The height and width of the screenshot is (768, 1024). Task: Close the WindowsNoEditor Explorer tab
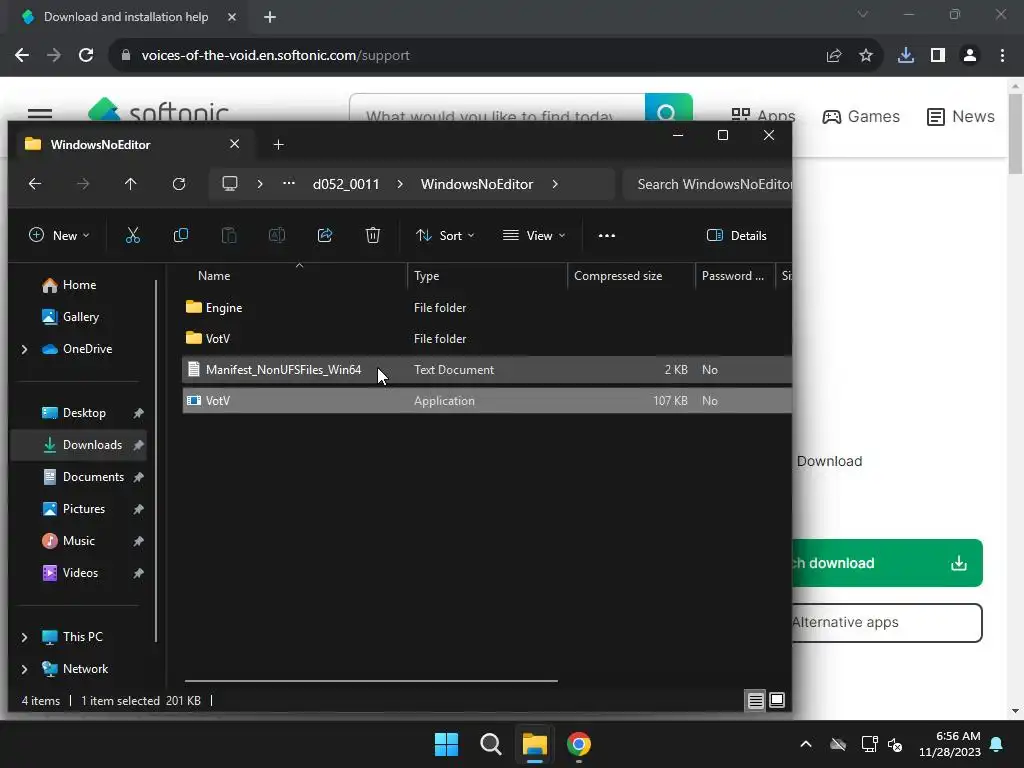[234, 144]
